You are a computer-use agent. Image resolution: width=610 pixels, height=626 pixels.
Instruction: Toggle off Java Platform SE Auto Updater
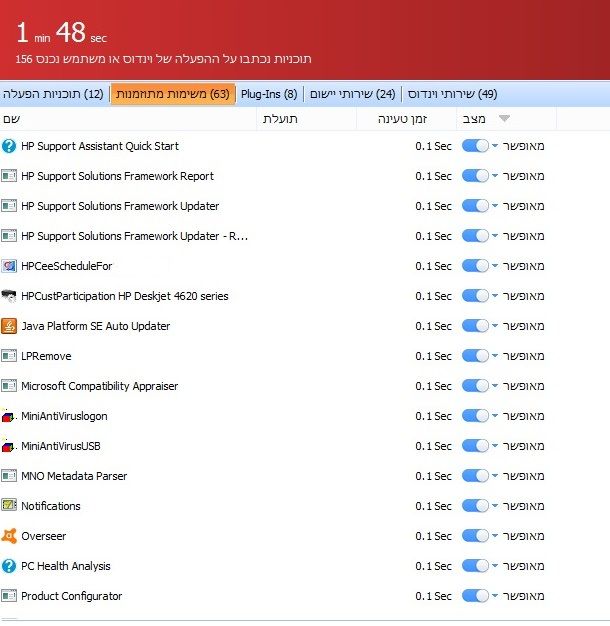[x=475, y=326]
